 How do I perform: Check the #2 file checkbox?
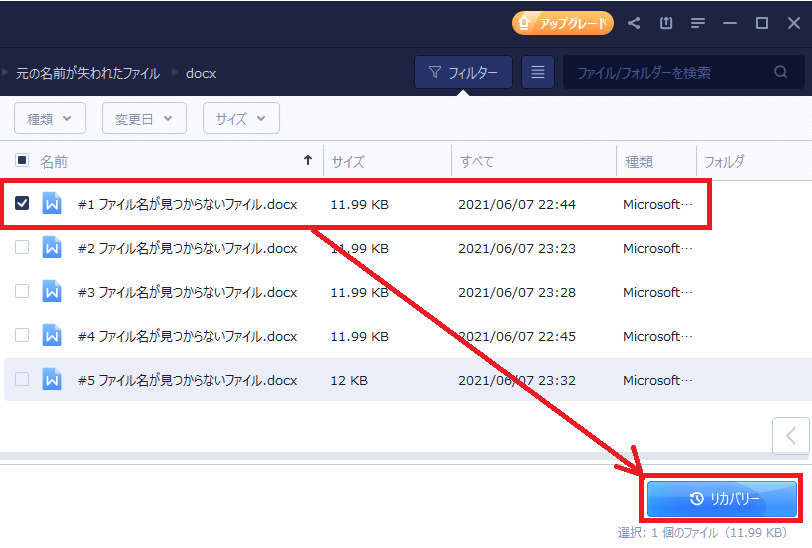point(22,247)
